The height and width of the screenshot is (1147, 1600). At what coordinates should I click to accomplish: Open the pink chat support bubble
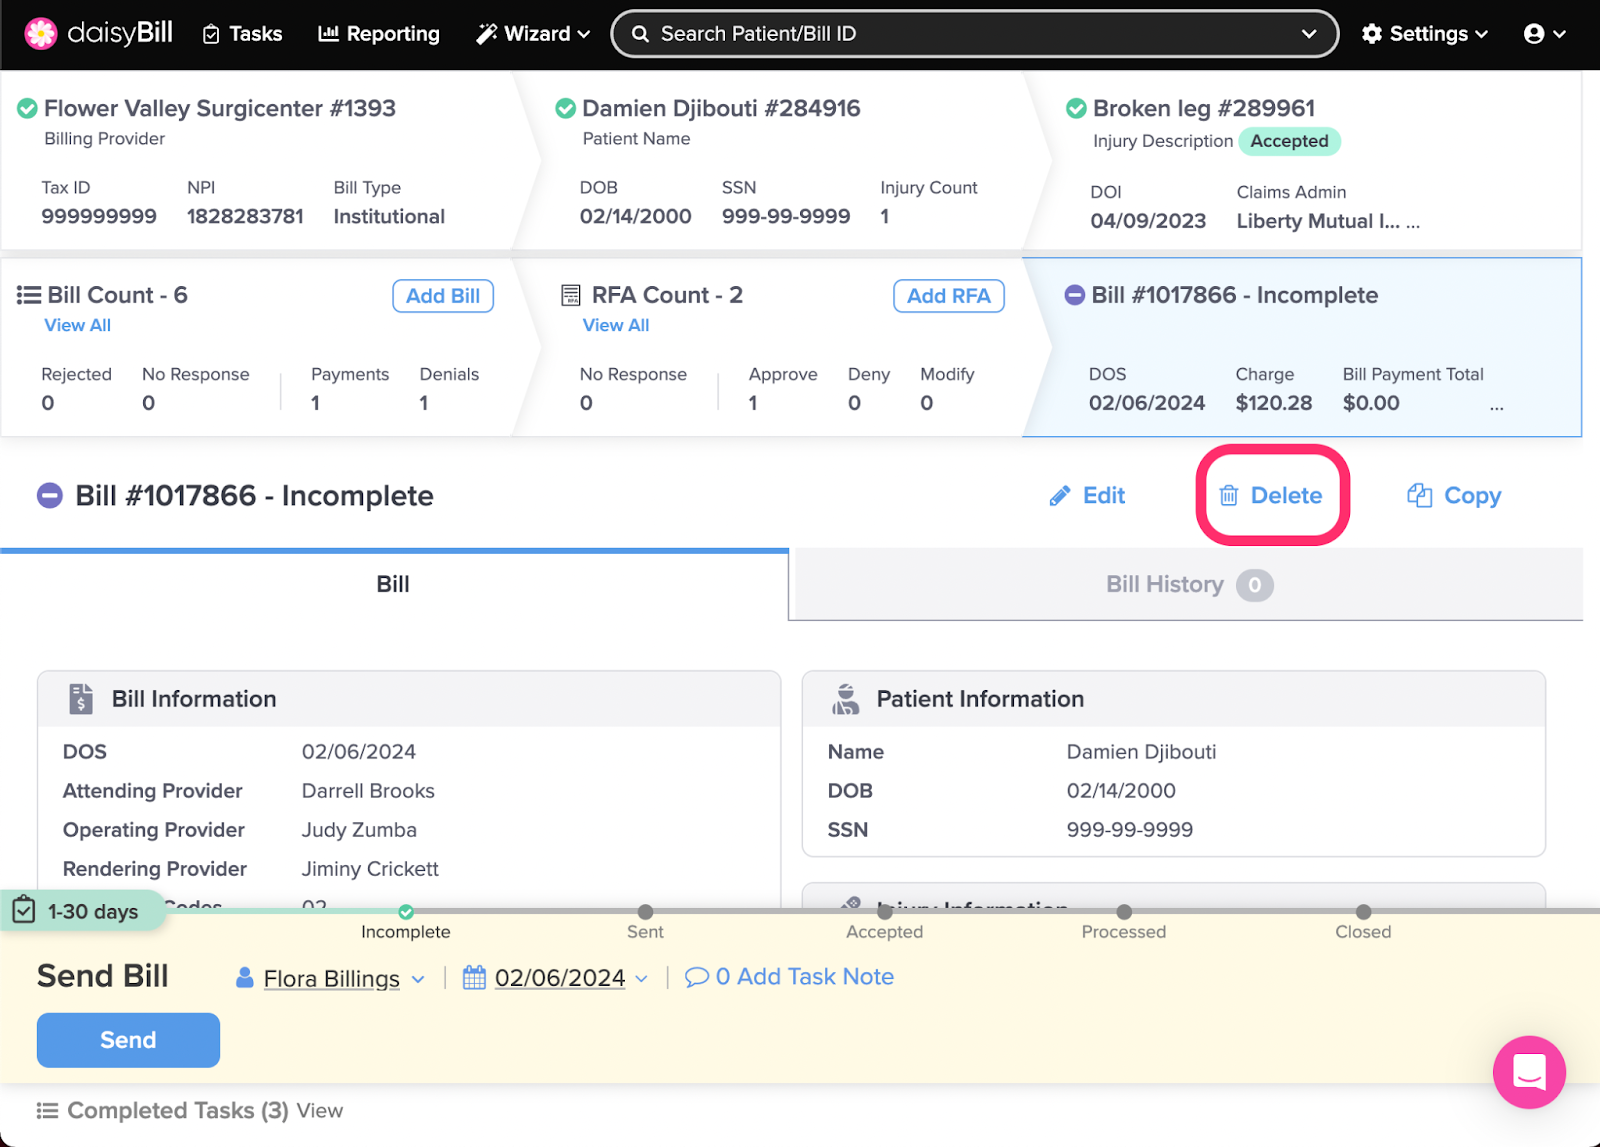1528,1072
